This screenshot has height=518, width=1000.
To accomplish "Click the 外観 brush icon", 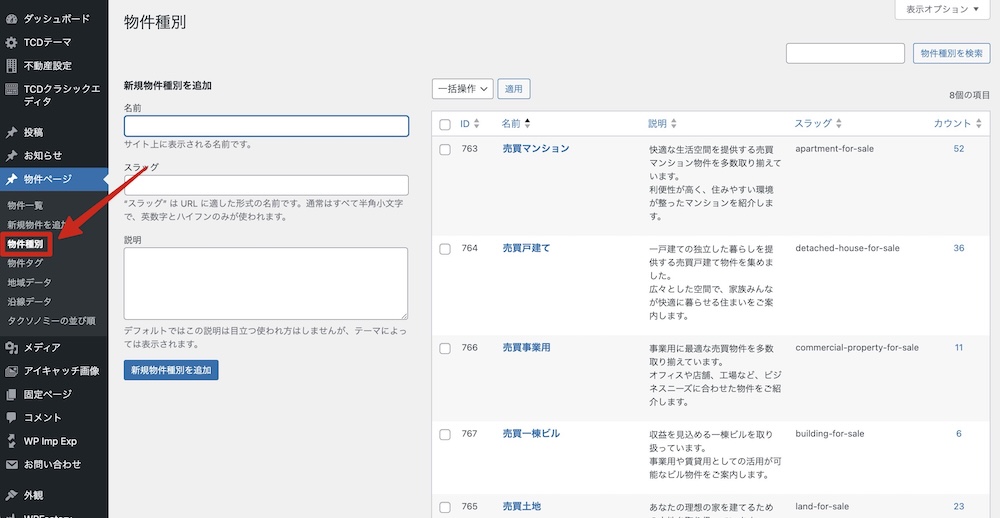I will pos(11,495).
